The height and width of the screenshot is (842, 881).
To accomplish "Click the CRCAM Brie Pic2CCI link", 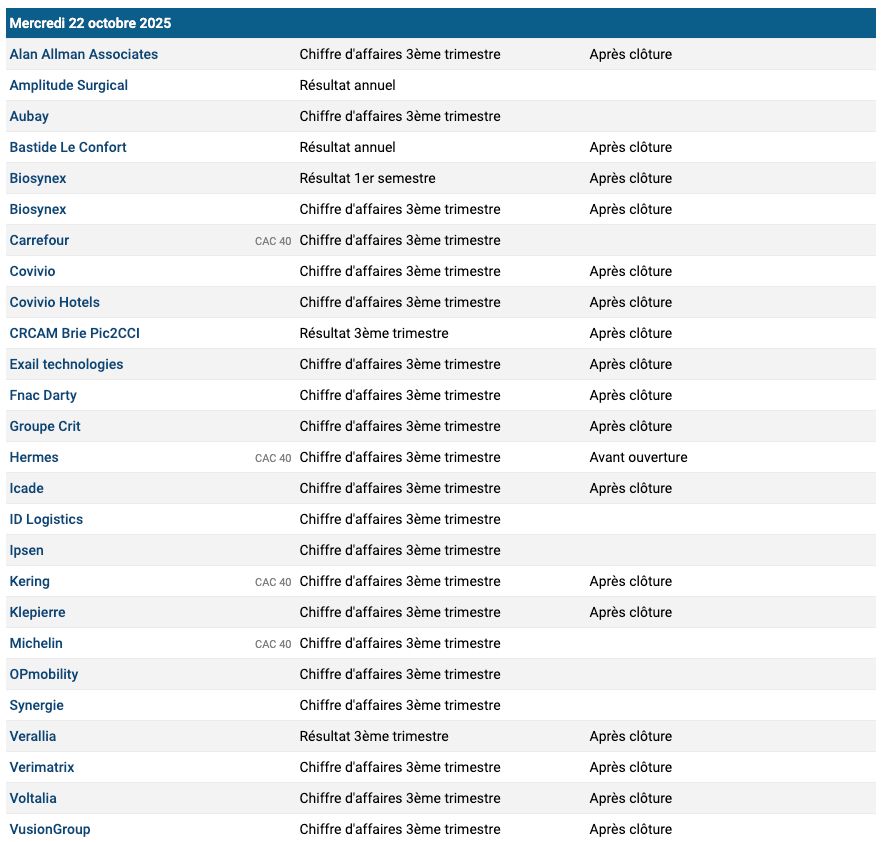I will [75, 333].
